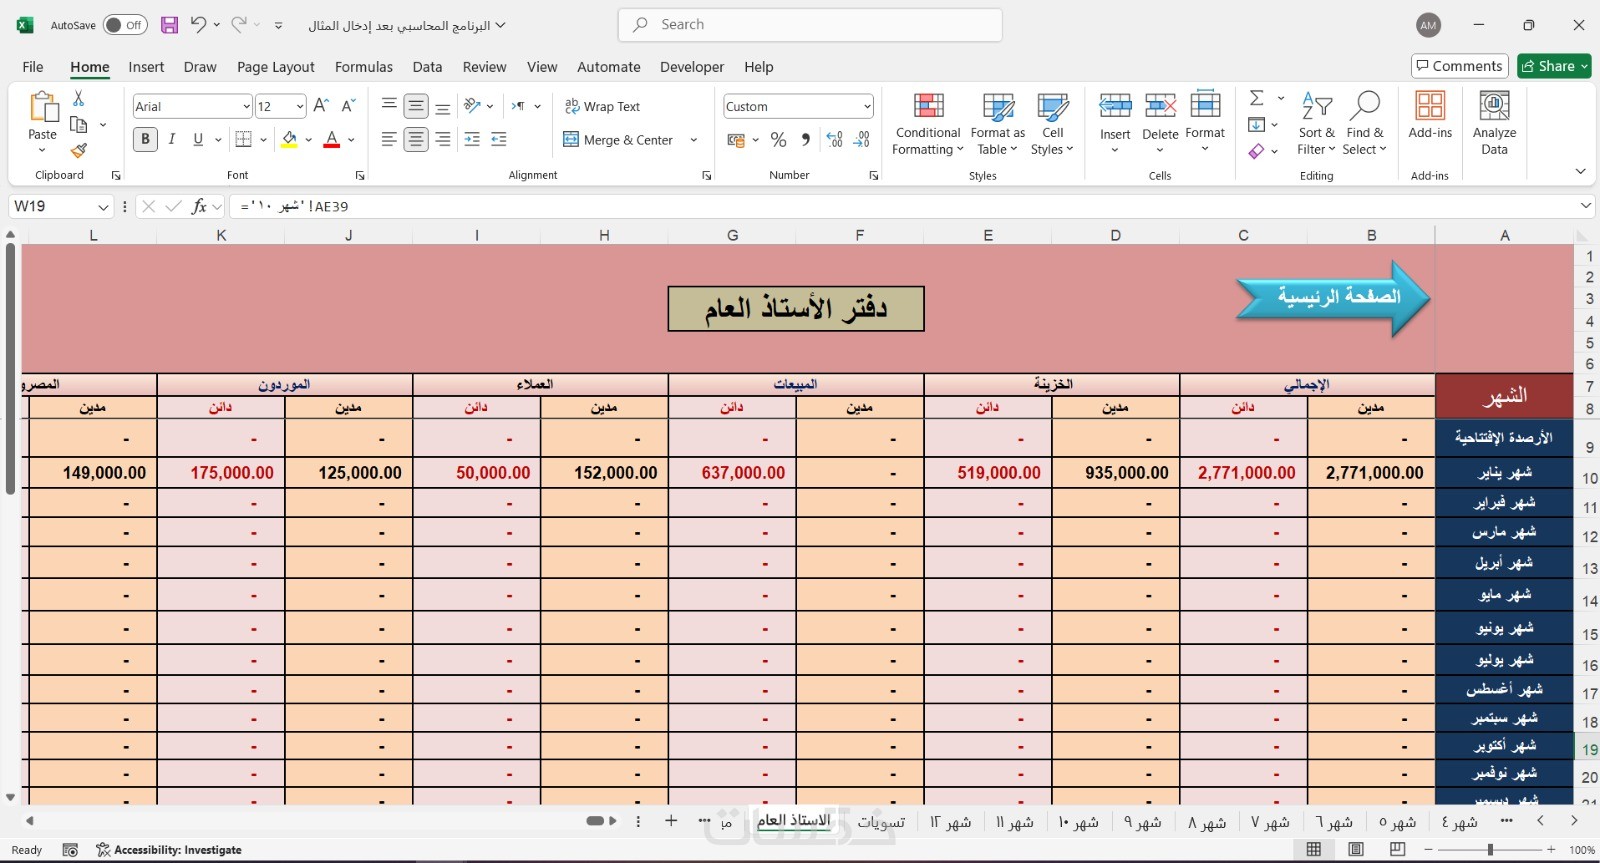The width and height of the screenshot is (1600, 863).
Task: Switch to Page Break Preview view
Action: (x=1397, y=849)
